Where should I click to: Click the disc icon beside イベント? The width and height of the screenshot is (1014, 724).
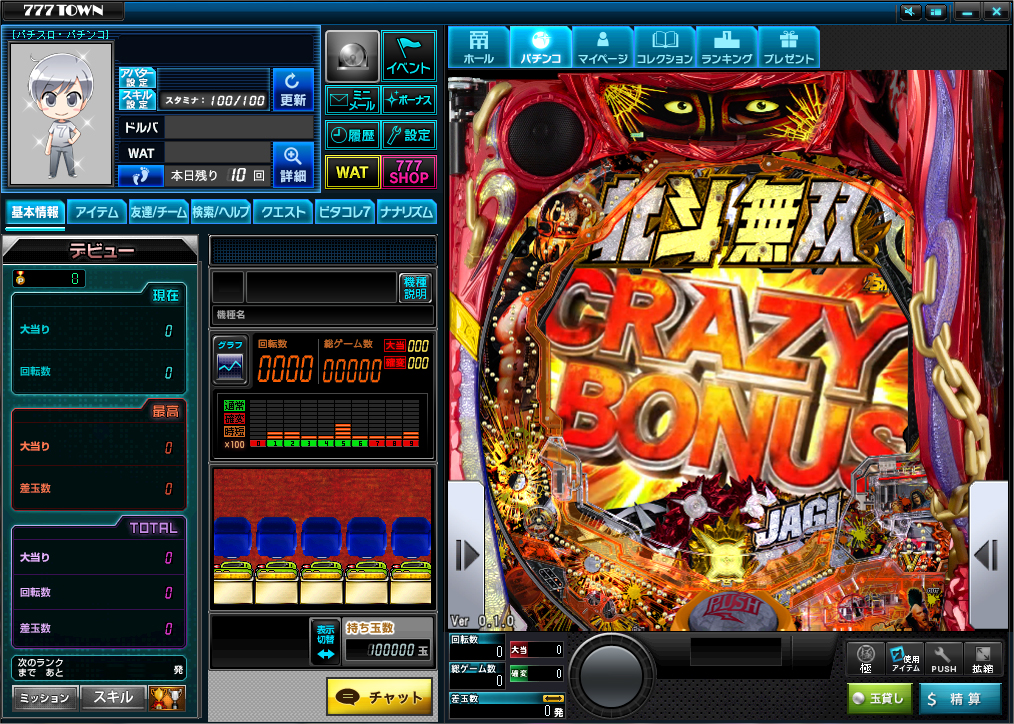(352, 56)
